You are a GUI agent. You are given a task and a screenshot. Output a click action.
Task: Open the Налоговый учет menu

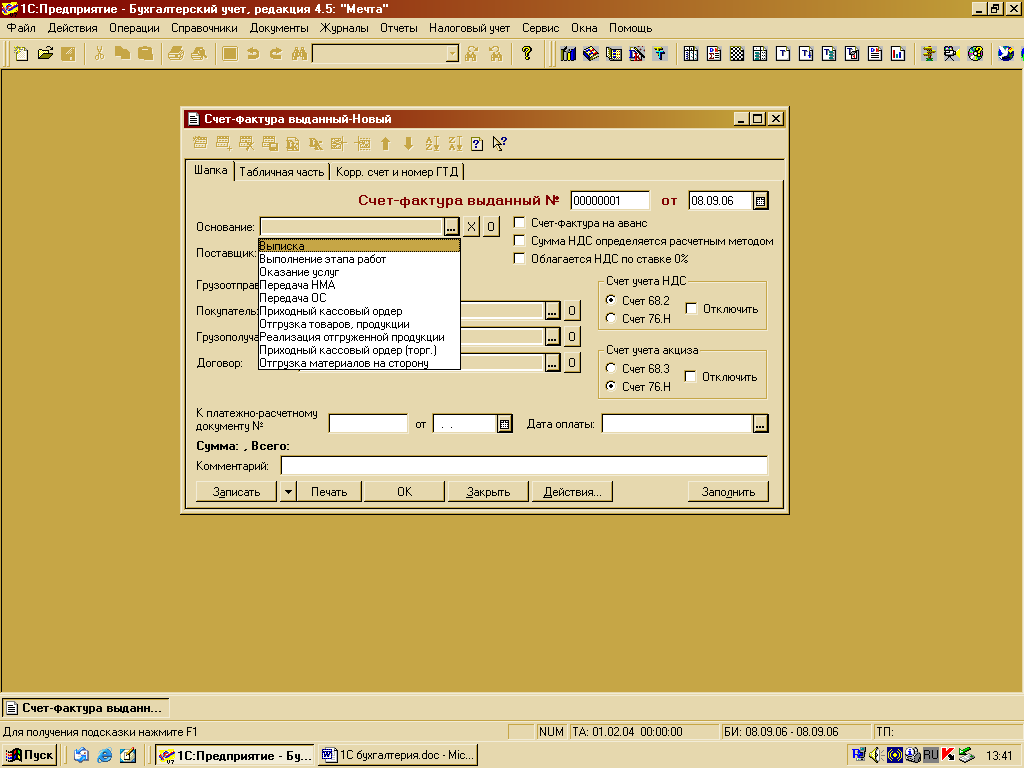coord(470,28)
